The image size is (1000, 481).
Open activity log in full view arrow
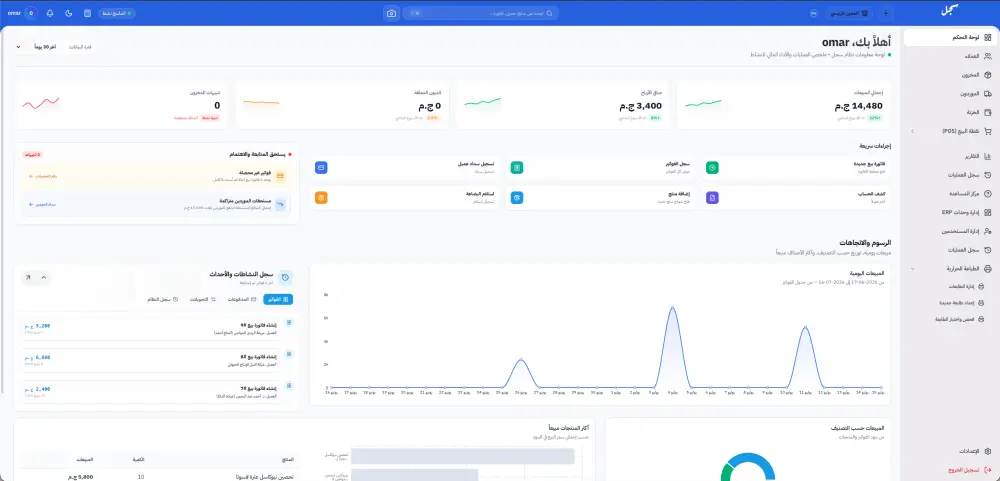27,278
